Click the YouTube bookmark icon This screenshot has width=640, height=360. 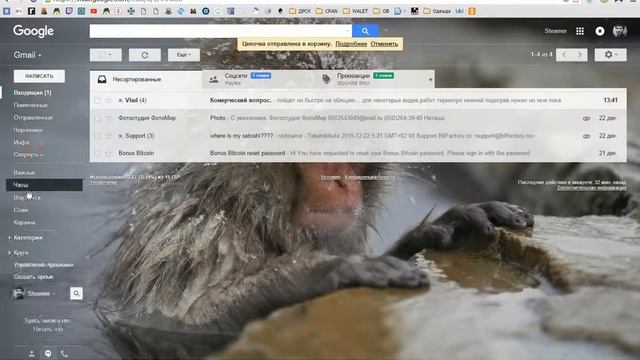(x=94, y=11)
